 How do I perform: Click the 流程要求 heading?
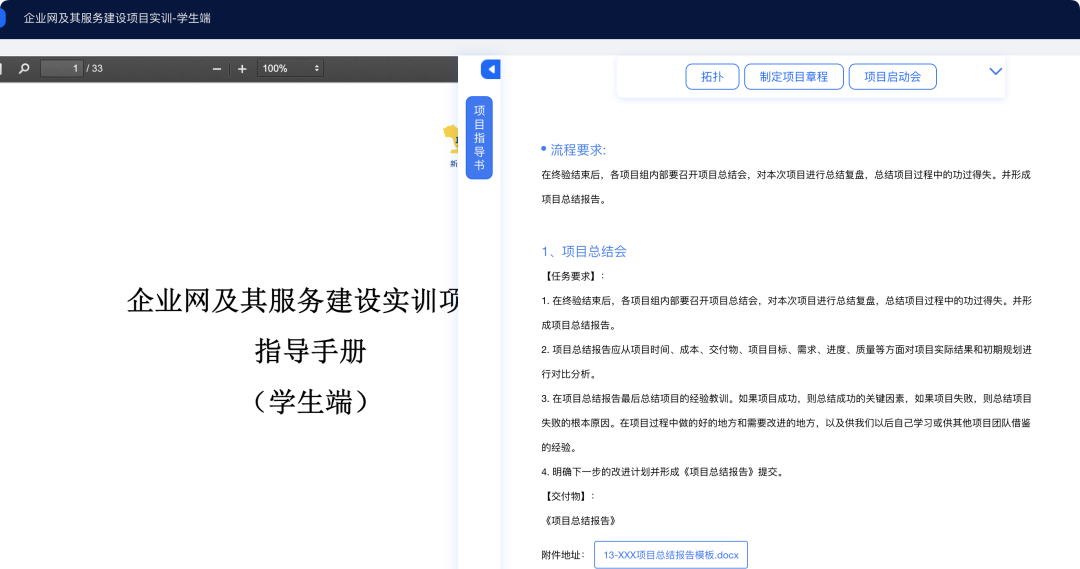click(x=578, y=149)
